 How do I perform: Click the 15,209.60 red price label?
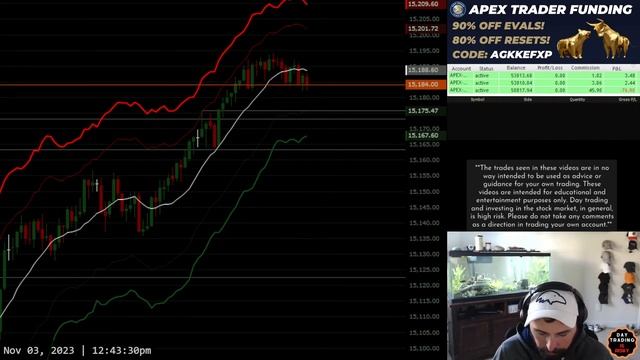click(425, 4)
